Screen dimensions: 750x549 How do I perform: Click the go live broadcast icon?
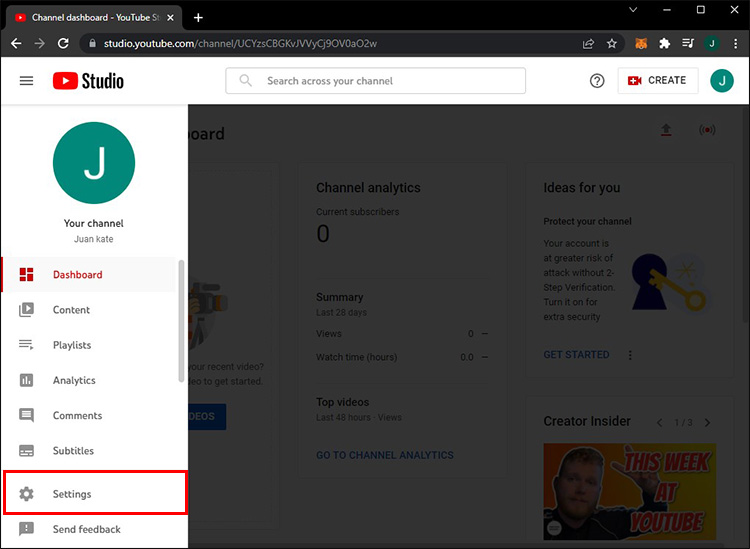[x=707, y=130]
